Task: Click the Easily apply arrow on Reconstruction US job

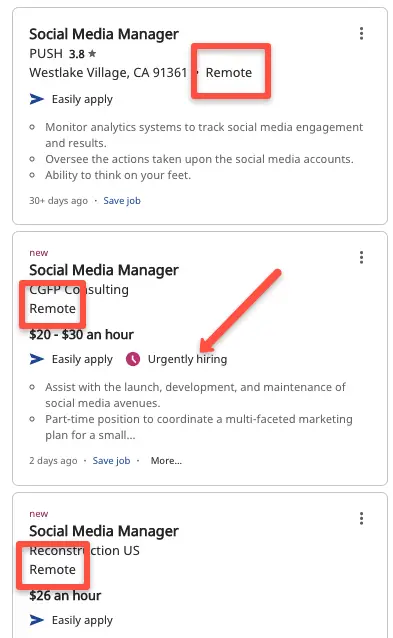Action: click(37, 620)
